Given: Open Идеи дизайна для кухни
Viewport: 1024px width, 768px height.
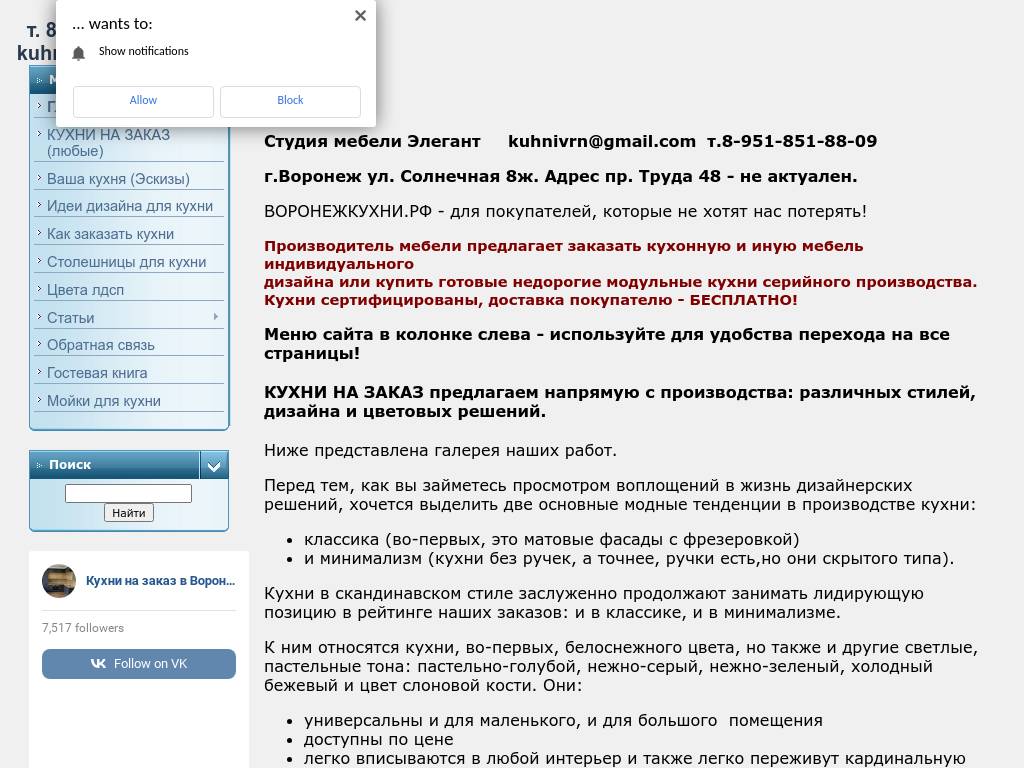Looking at the screenshot, I should 130,206.
